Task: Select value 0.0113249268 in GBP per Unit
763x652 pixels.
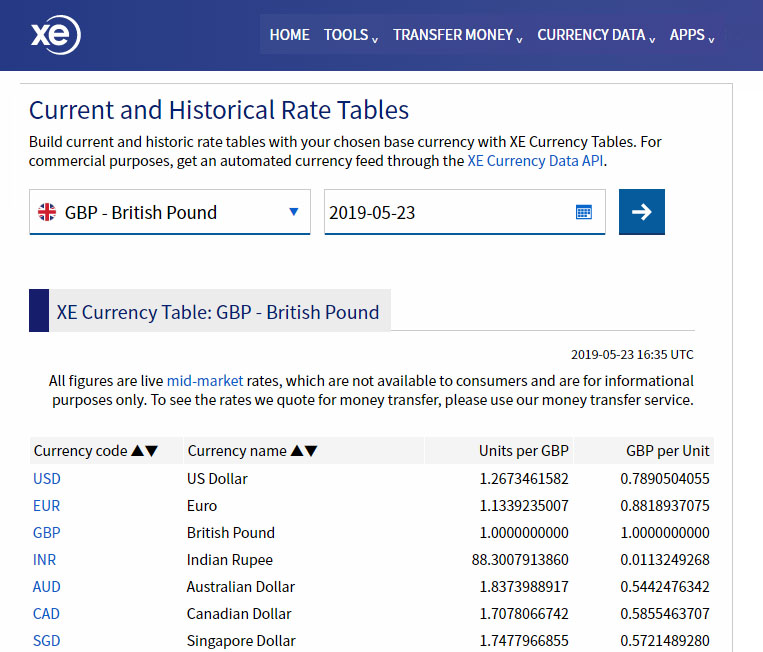Action: (665, 560)
